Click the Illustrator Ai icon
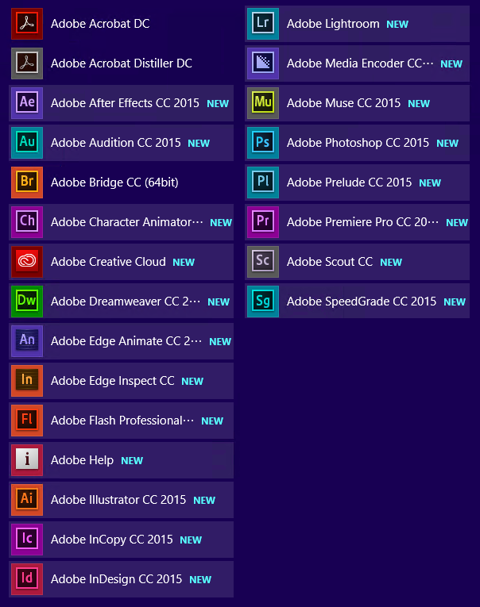The image size is (480, 607). 27,500
